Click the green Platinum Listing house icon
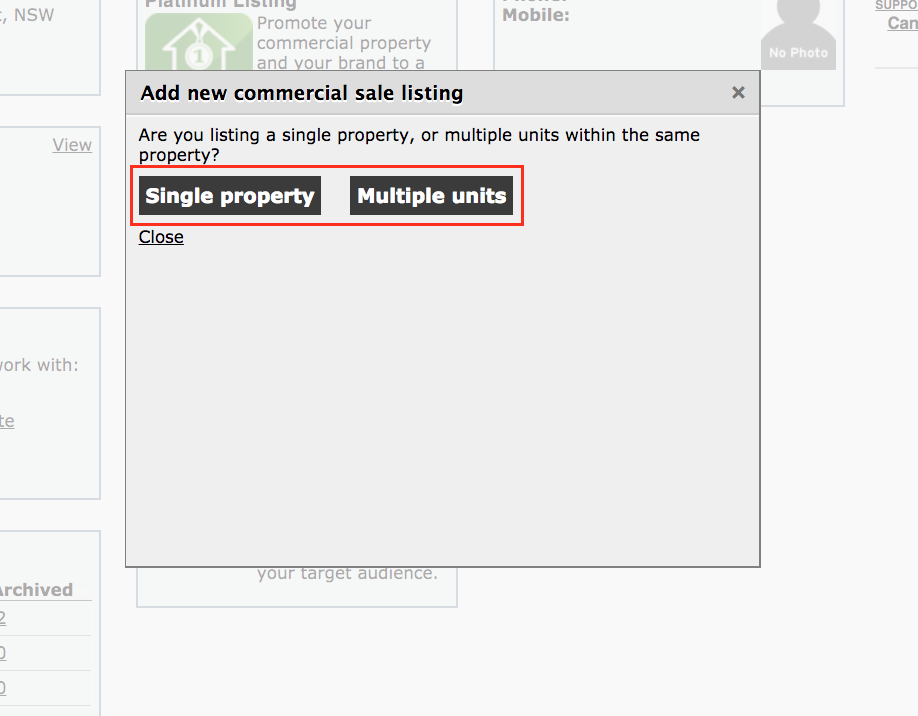The image size is (918, 716). [198, 42]
